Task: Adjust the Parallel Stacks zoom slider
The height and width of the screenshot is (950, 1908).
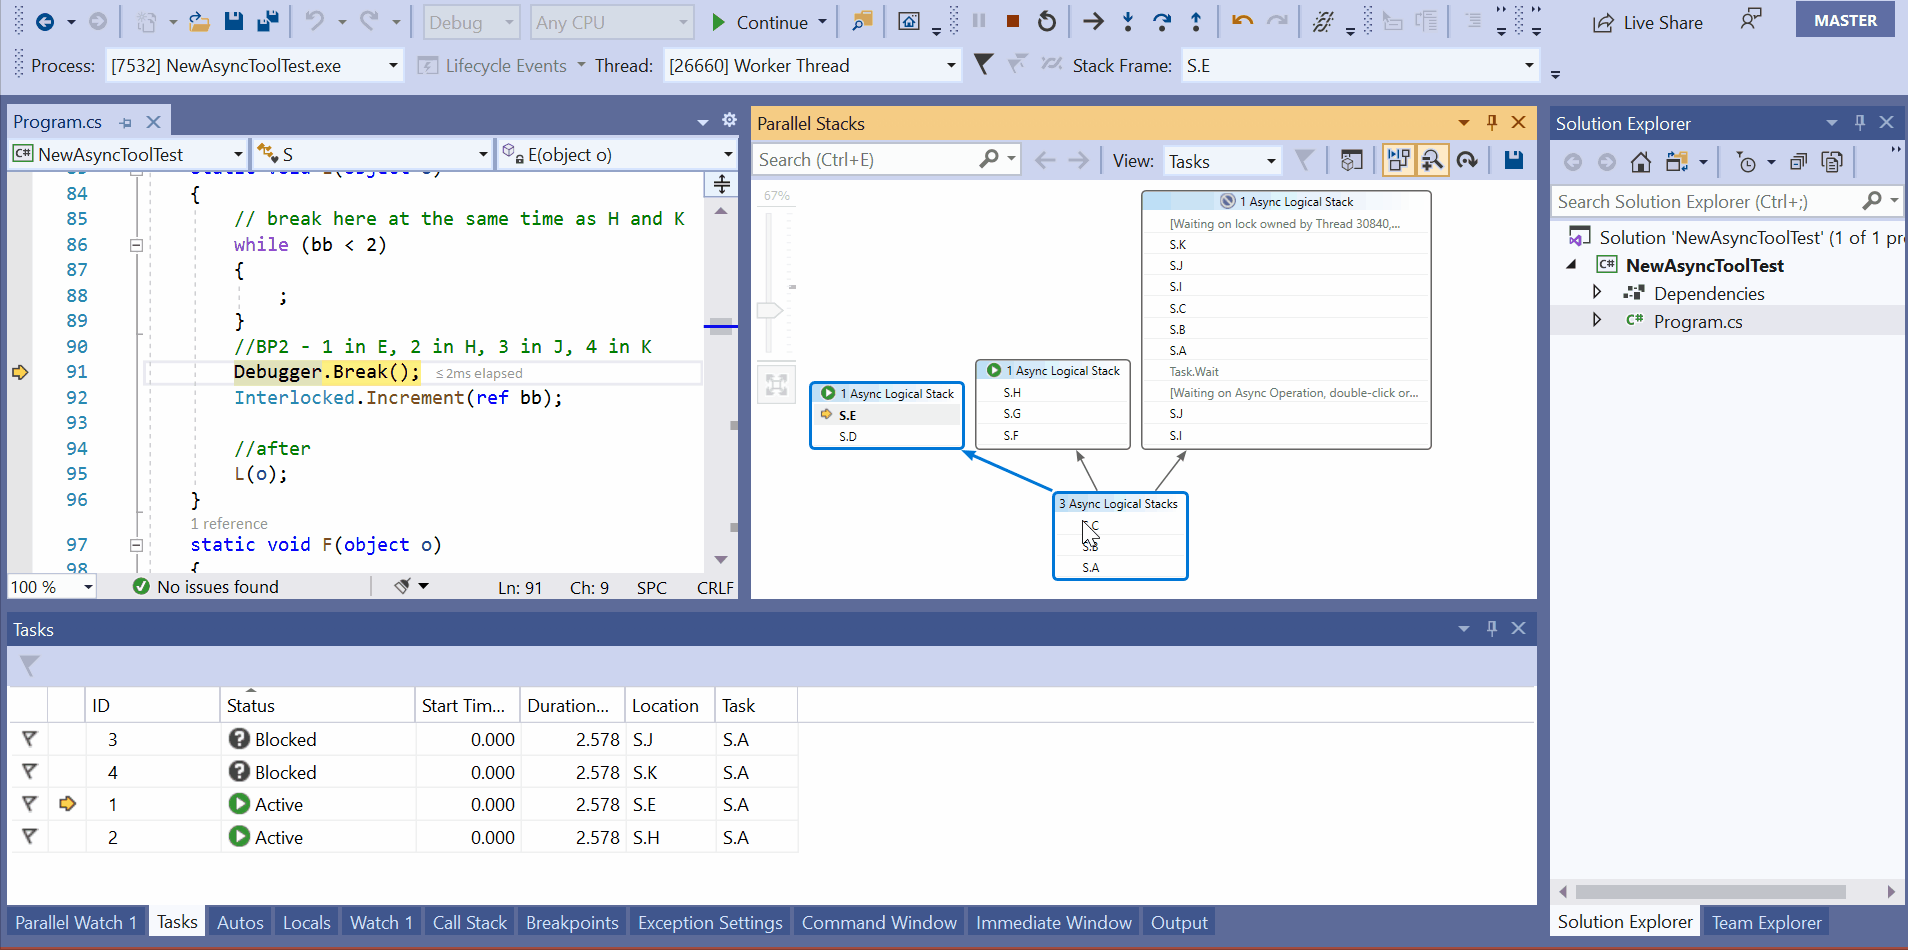Action: 771,310
